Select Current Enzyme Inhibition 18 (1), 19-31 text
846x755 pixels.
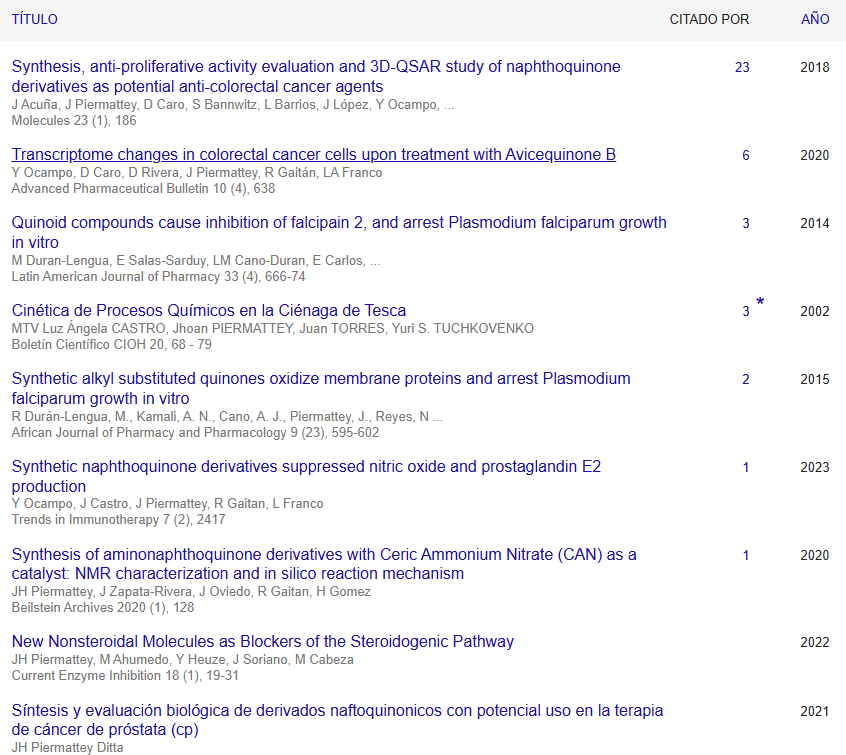[x=125, y=676]
